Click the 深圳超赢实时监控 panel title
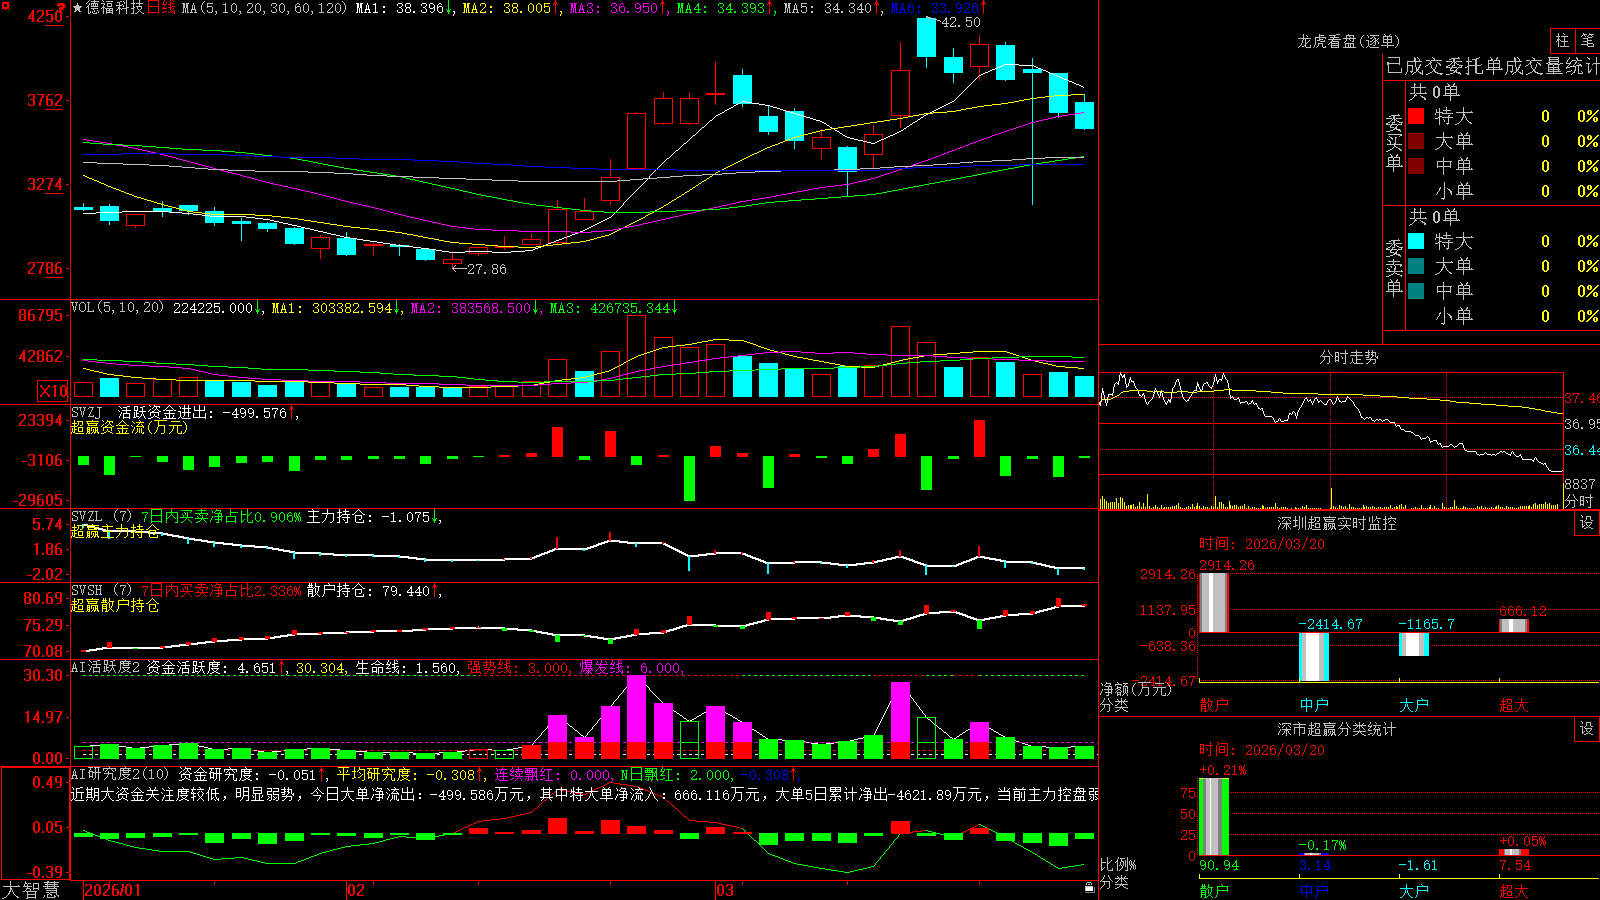The image size is (1600, 900). [x=1337, y=523]
